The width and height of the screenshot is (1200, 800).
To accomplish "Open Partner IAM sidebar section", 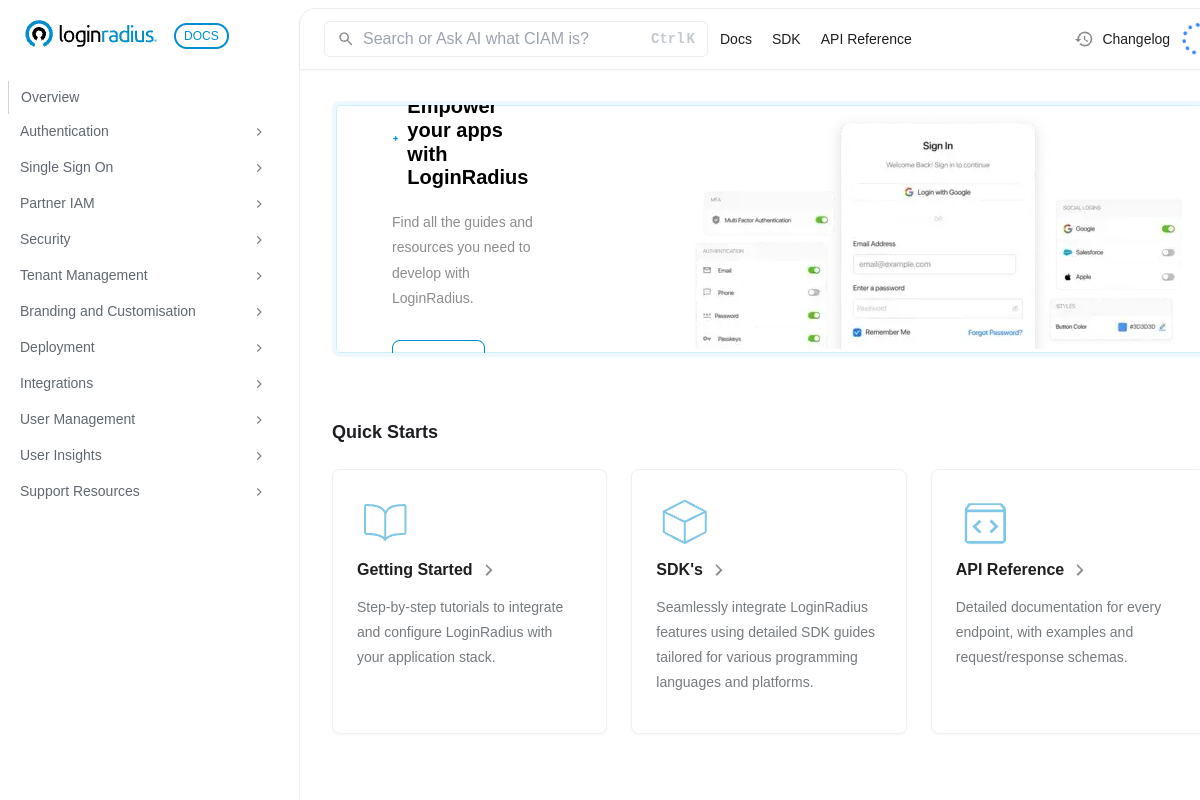I will 57,203.
